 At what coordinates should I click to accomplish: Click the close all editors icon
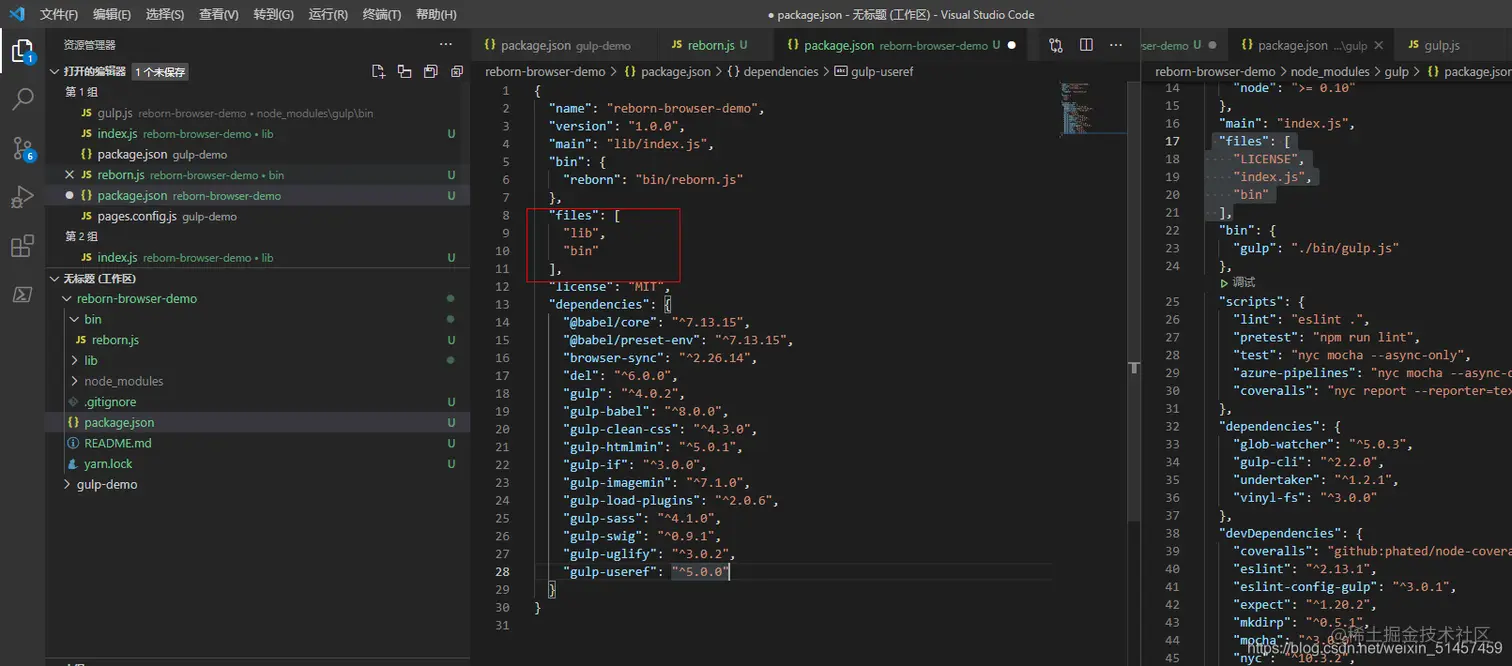pos(457,71)
